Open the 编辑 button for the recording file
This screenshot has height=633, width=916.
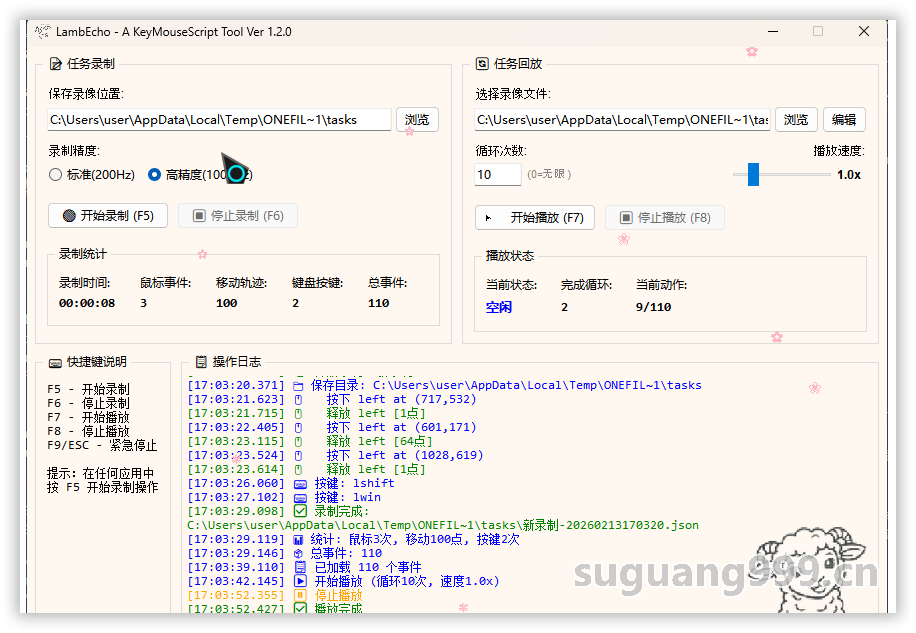point(844,120)
